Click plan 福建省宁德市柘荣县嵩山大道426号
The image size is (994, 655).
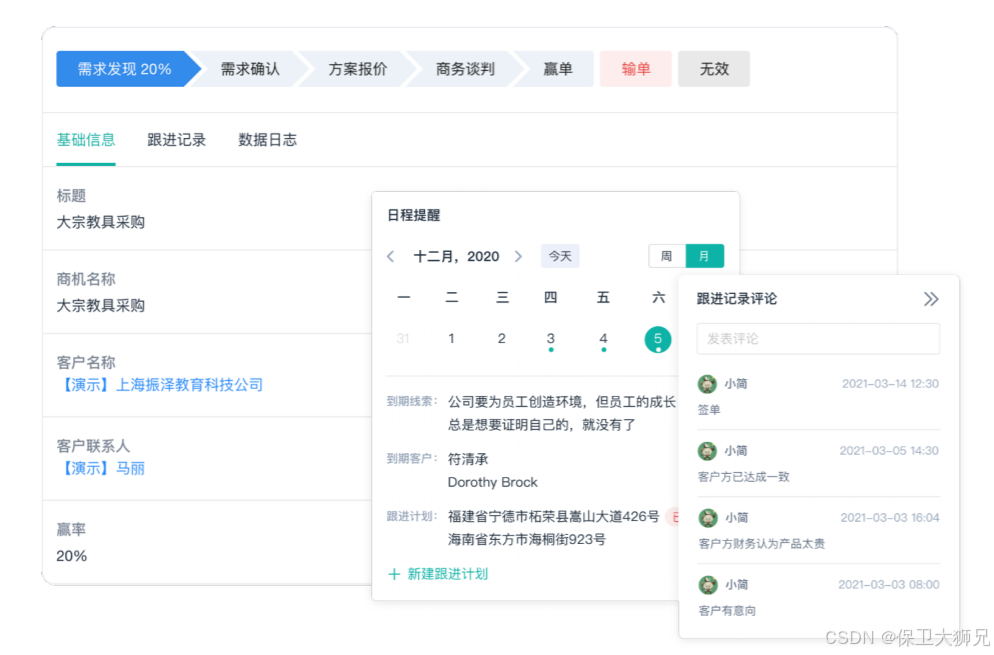553,517
